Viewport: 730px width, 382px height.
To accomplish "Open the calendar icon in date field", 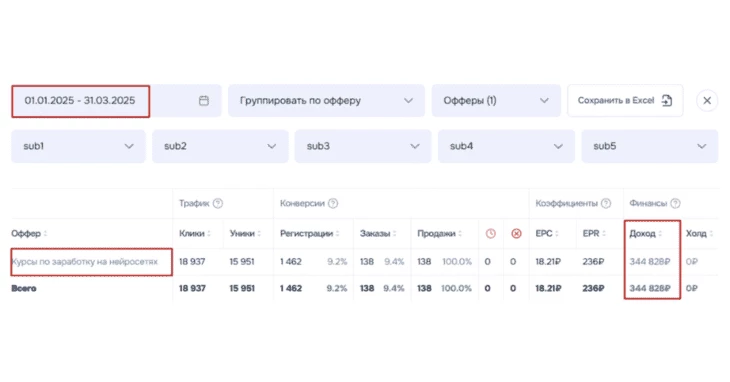I will [x=203, y=101].
